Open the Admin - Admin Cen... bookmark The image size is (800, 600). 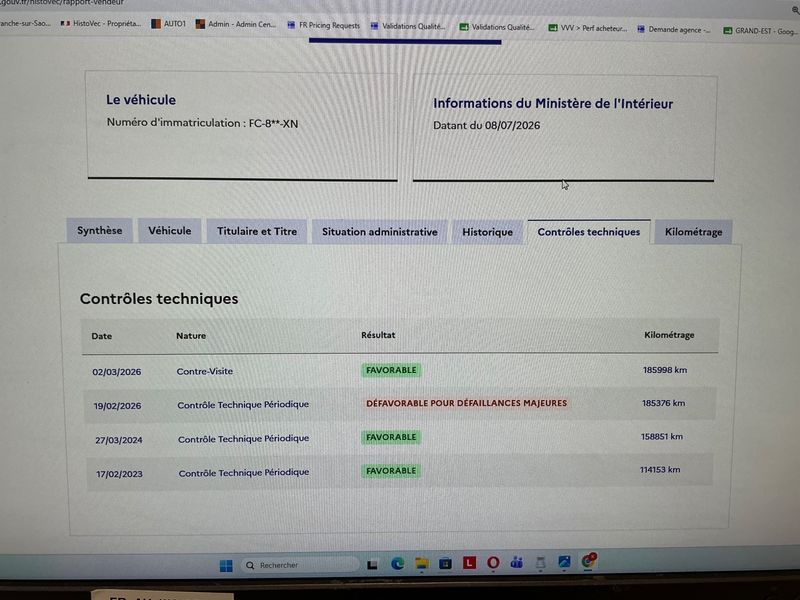pyautogui.click(x=236, y=24)
